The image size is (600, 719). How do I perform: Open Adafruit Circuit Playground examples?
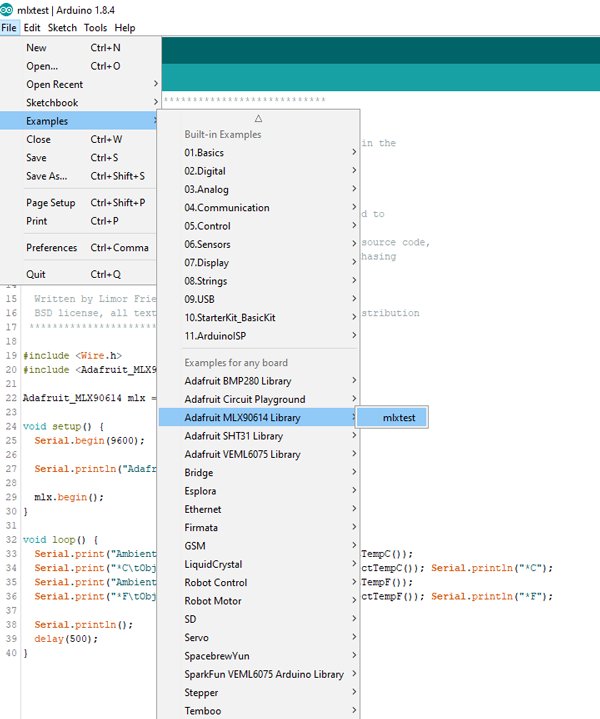coord(259,399)
